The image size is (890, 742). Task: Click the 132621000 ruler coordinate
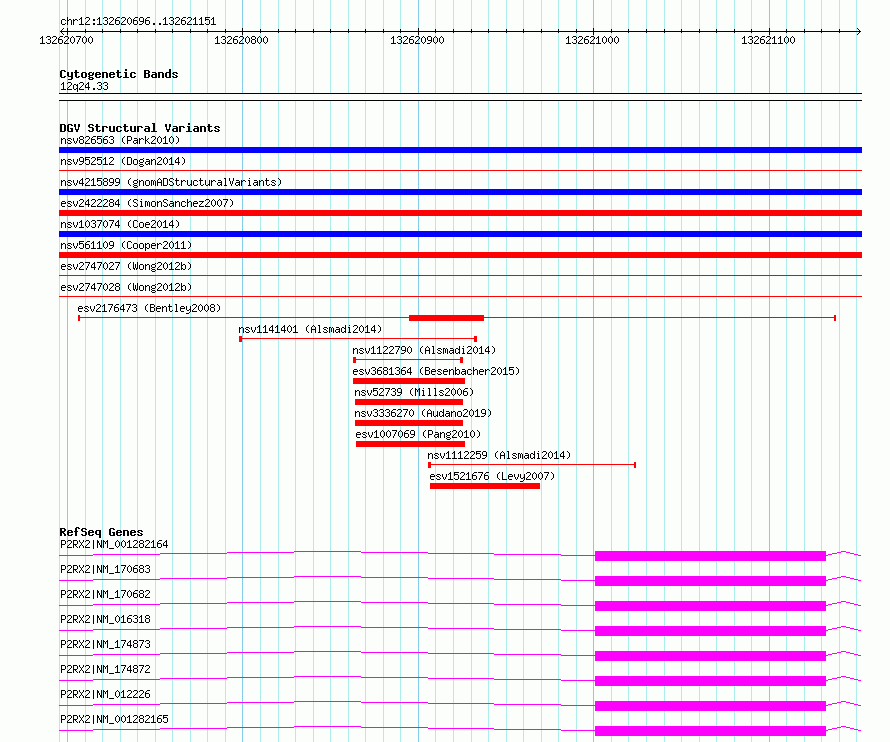point(592,40)
